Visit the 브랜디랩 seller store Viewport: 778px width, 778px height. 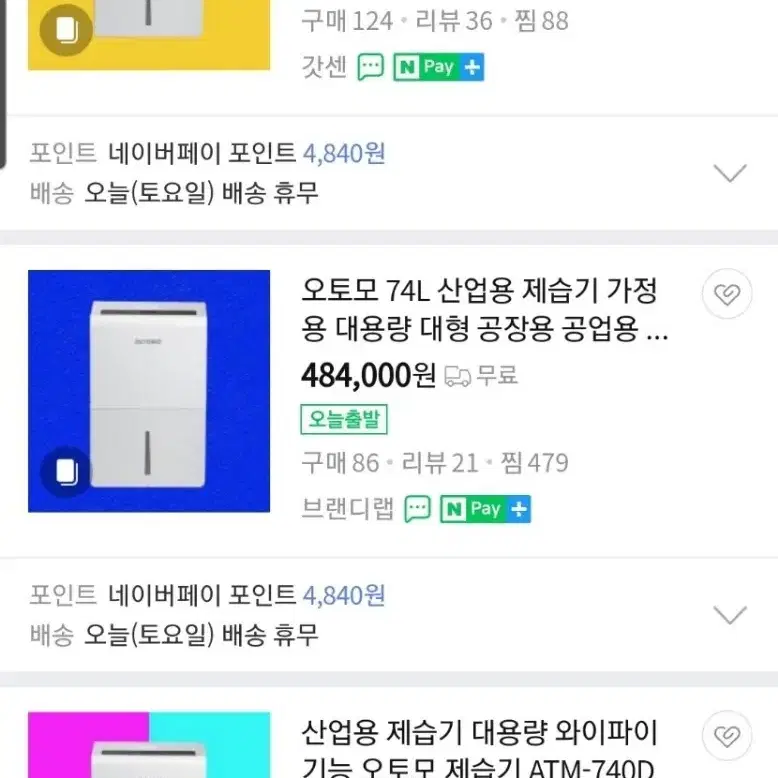(347, 509)
